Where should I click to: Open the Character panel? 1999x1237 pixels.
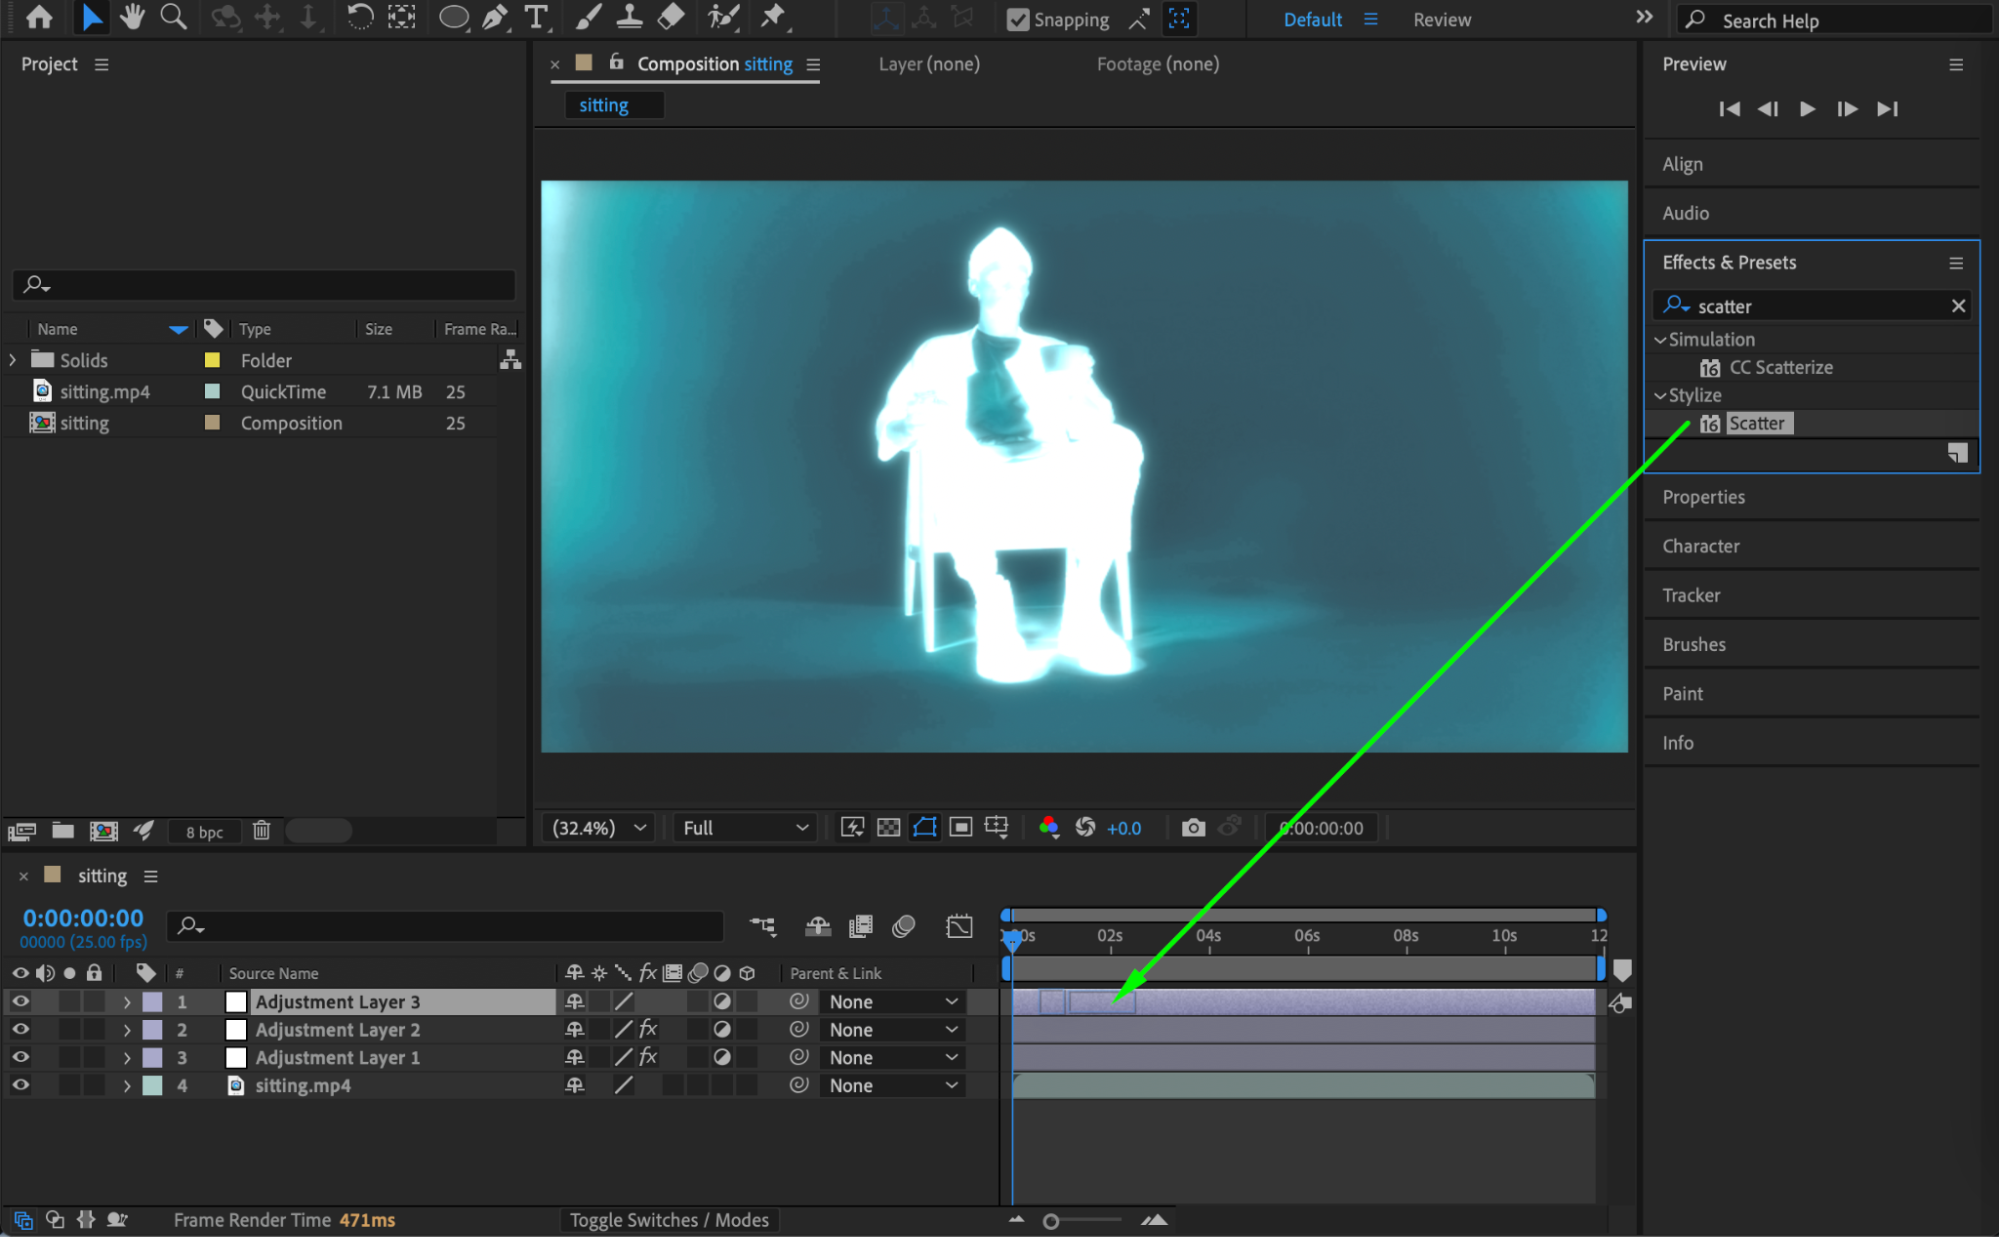[x=1701, y=546]
